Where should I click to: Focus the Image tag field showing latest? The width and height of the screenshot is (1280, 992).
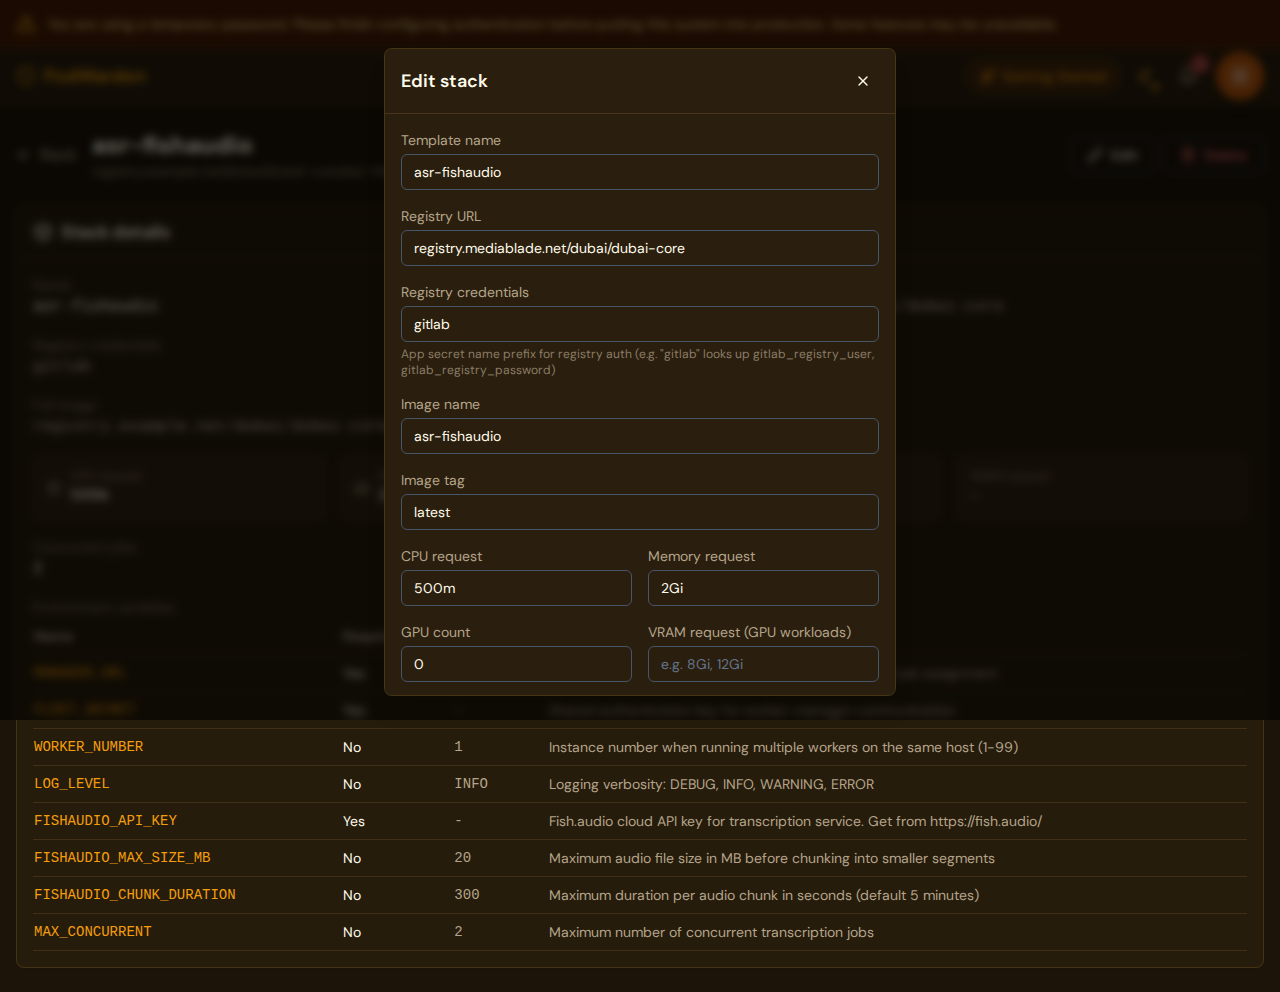point(639,512)
